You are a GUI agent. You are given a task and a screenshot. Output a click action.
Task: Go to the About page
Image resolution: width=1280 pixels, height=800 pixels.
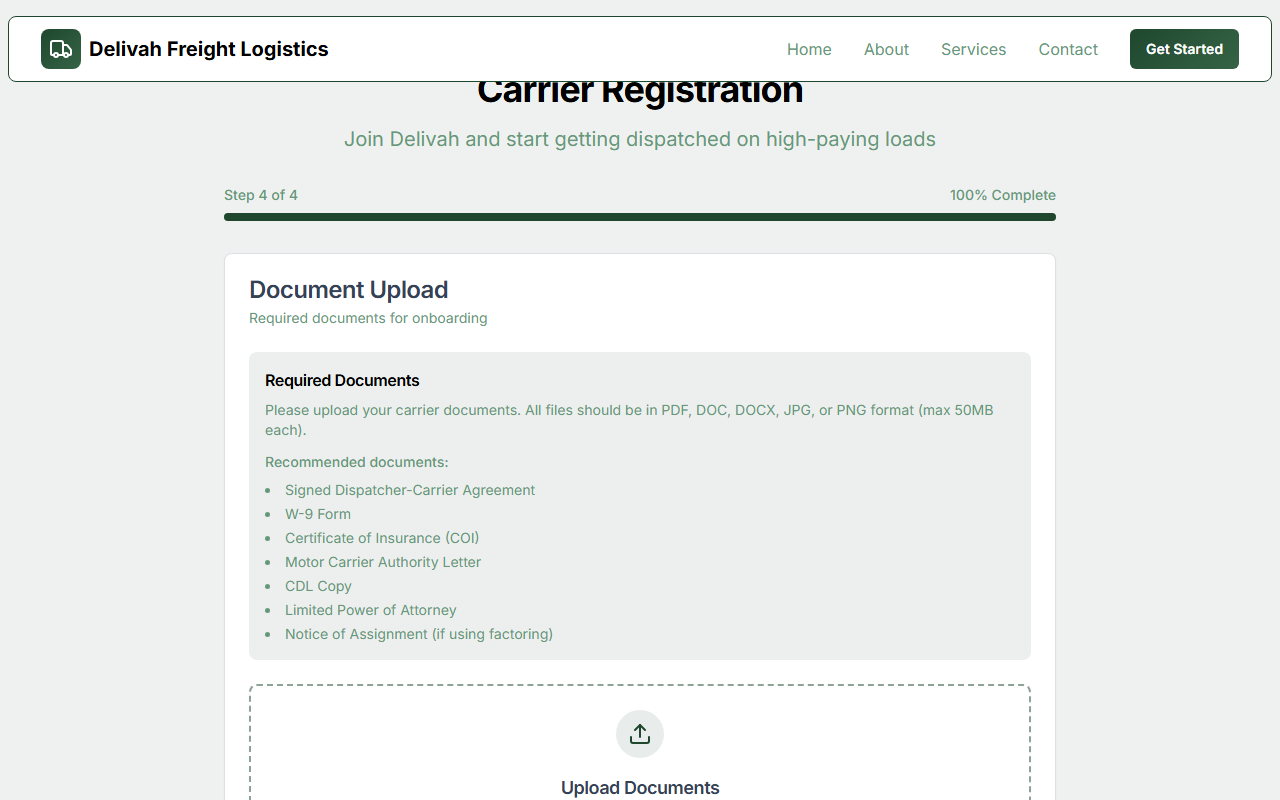(x=886, y=49)
